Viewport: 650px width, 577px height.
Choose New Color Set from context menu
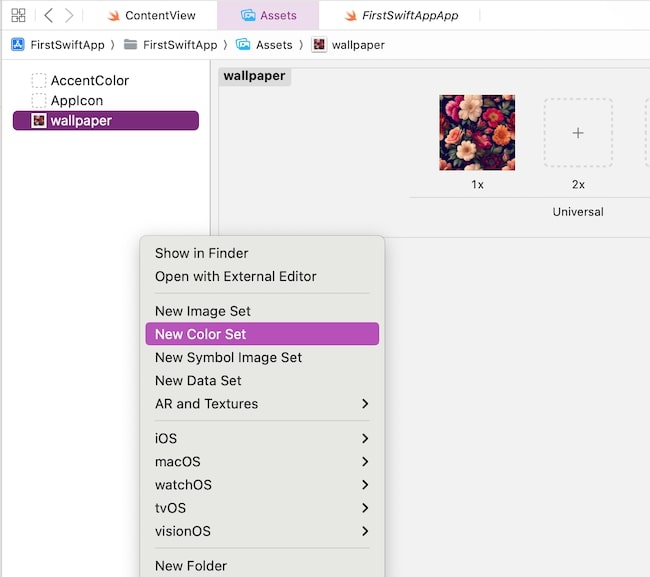click(261, 334)
